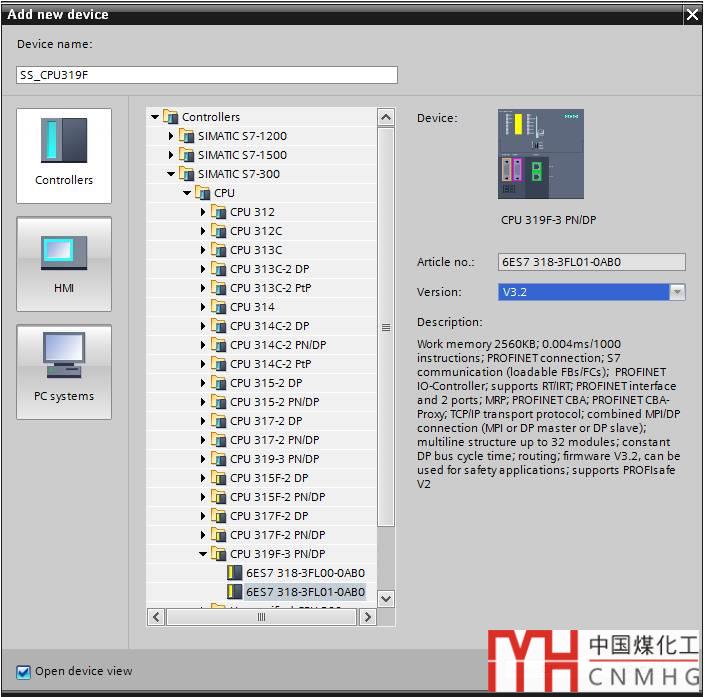
Task: Select the CPU 312C tree entry
Action: click(x=256, y=231)
